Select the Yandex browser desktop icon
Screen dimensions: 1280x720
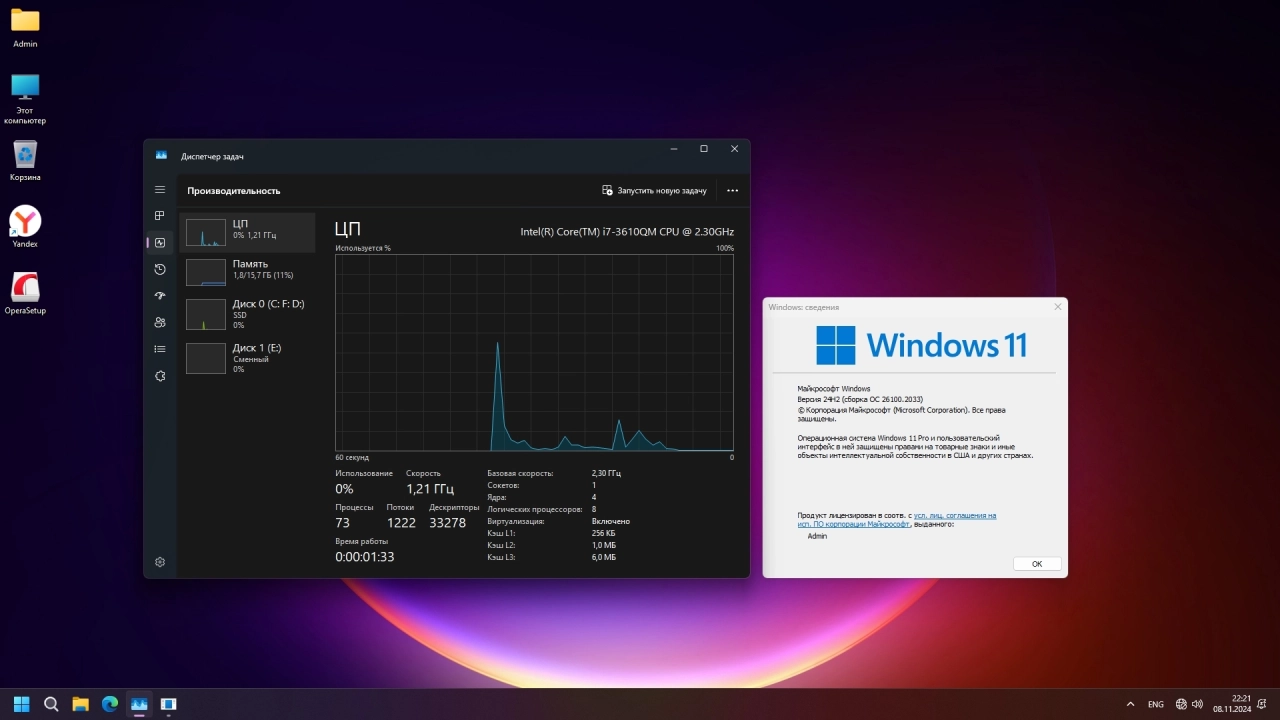(x=25, y=227)
